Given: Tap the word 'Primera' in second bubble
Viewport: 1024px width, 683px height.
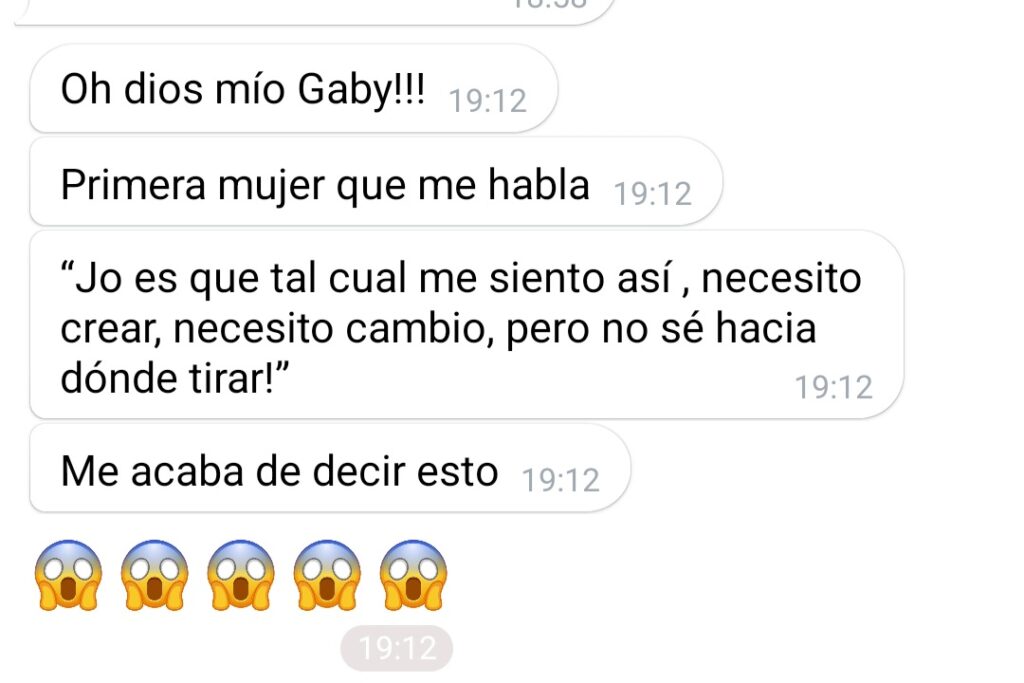Looking at the screenshot, I should click(133, 185).
